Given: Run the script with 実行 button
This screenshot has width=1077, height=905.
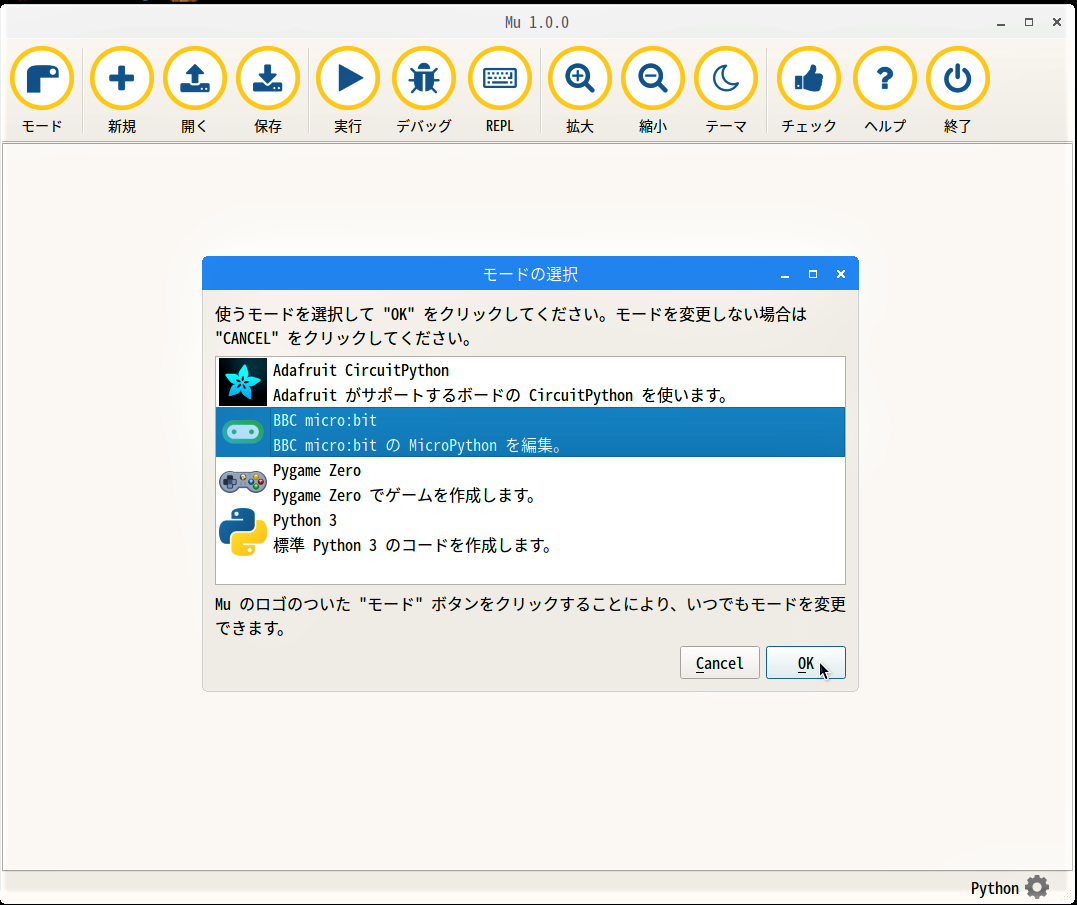Looking at the screenshot, I should click(x=348, y=91).
